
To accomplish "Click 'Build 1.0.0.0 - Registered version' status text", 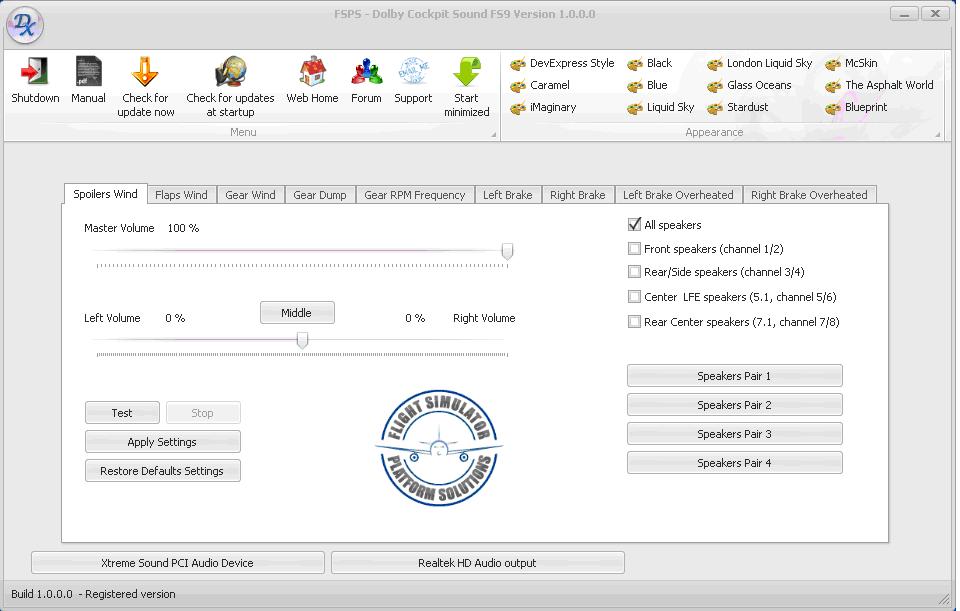I will point(93,594).
